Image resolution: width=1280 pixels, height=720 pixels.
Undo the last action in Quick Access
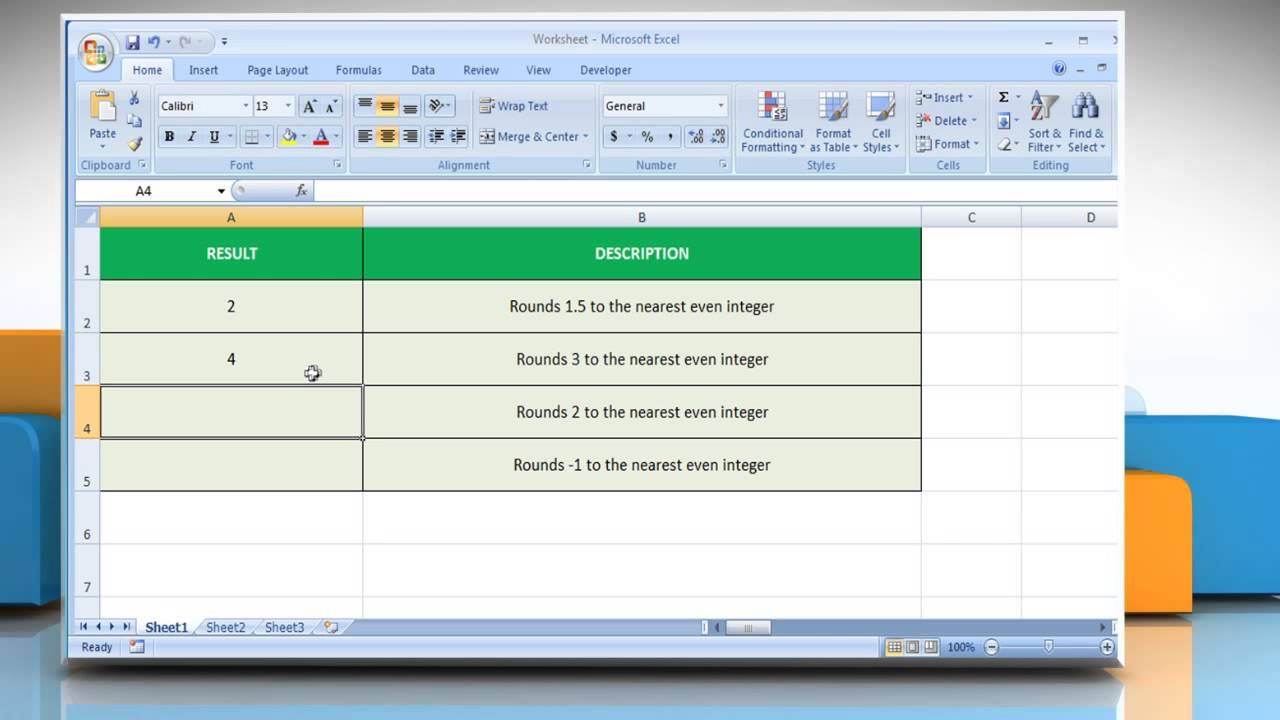(x=154, y=42)
